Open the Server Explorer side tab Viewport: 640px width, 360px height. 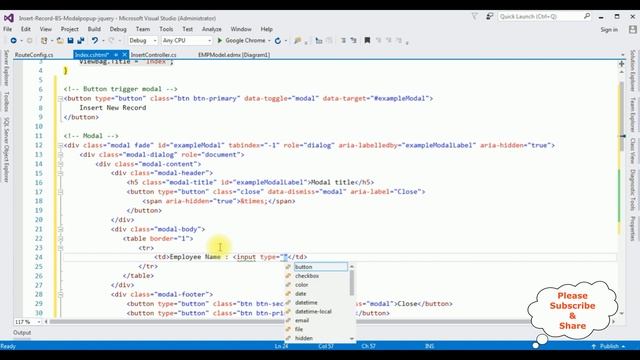click(x=6, y=68)
